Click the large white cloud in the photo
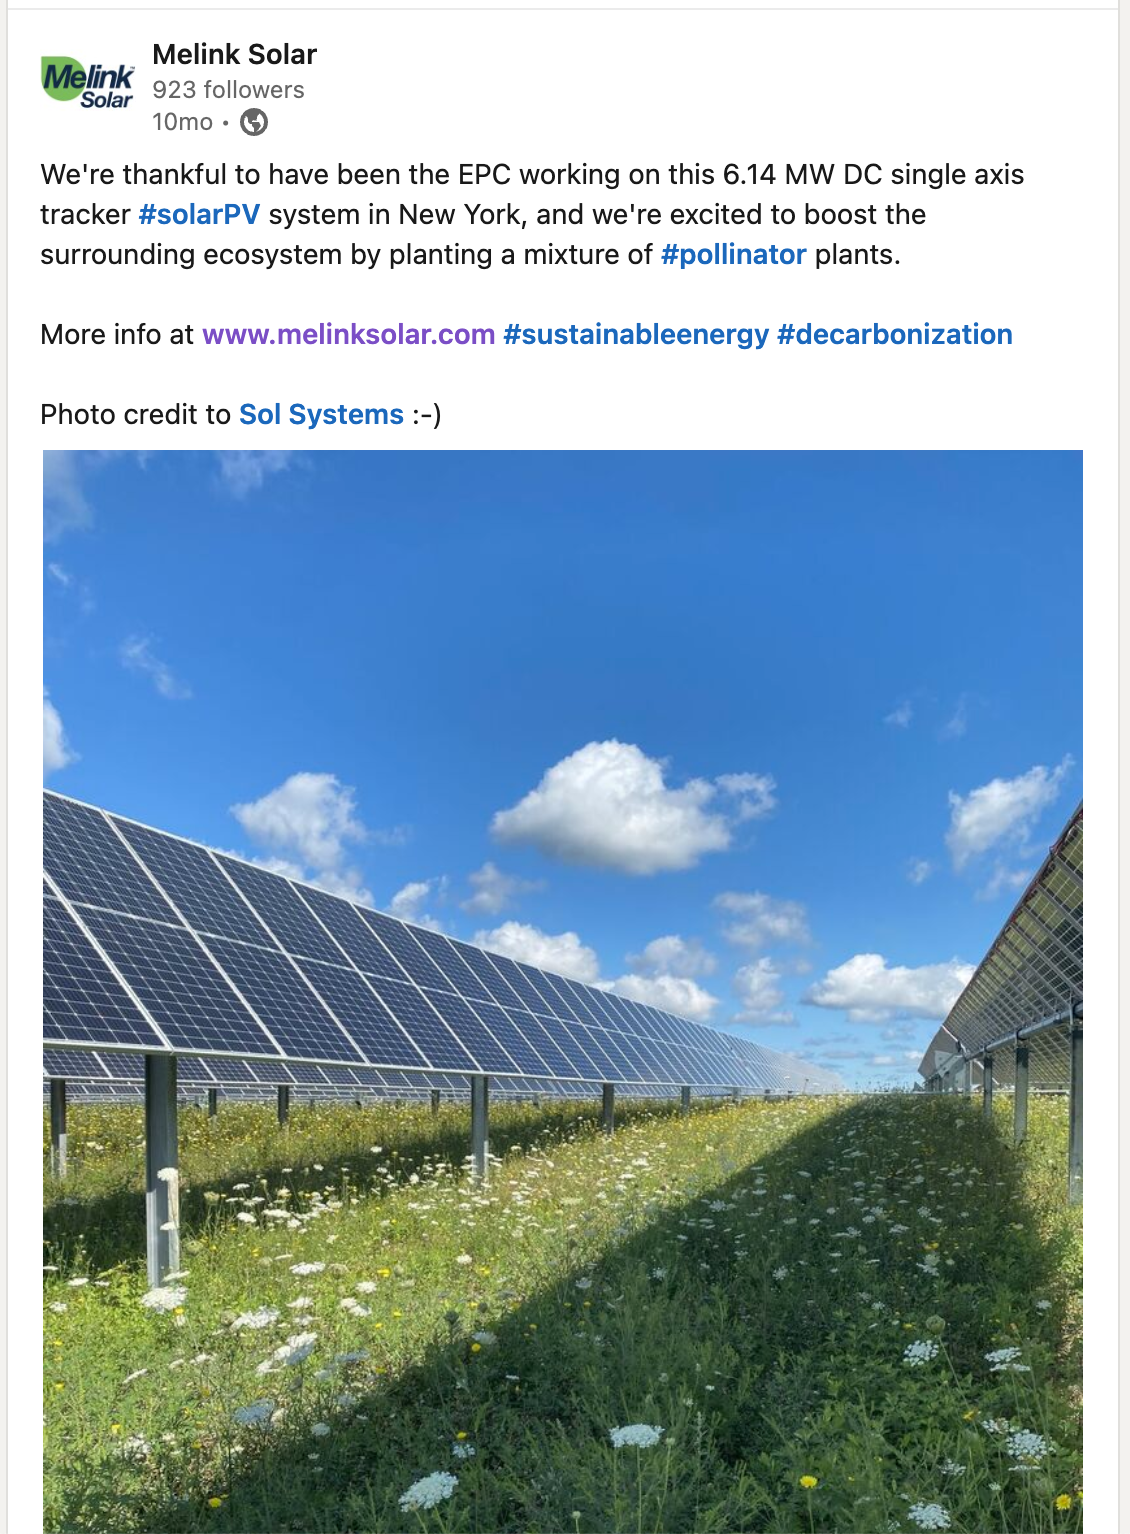Image resolution: width=1130 pixels, height=1534 pixels. coord(633,806)
